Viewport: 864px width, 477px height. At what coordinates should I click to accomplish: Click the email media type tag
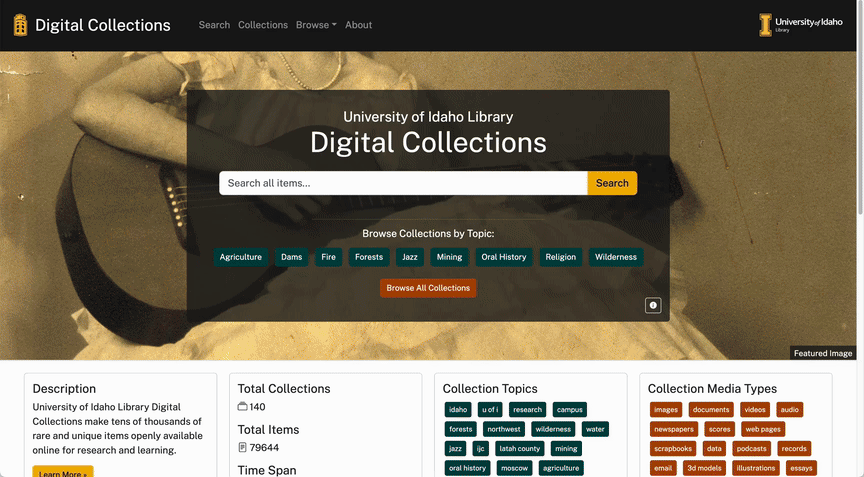point(663,468)
